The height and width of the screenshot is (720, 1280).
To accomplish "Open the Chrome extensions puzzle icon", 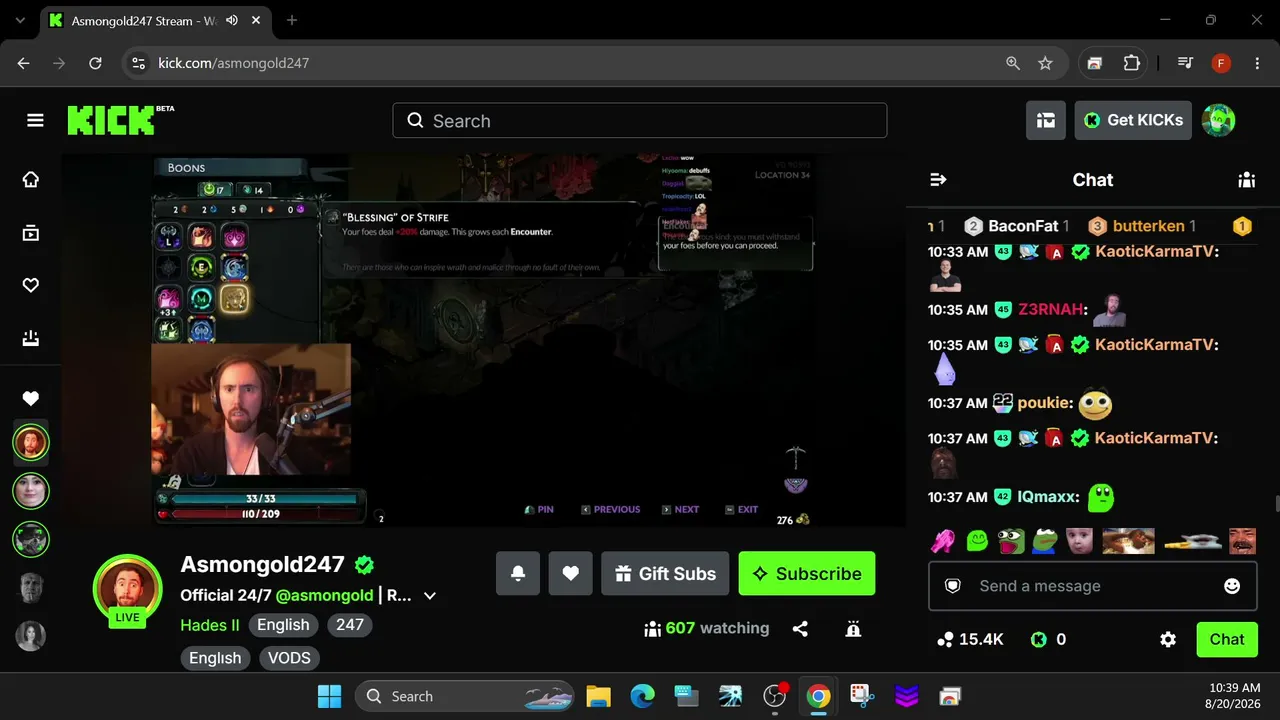I will click(x=1131, y=63).
